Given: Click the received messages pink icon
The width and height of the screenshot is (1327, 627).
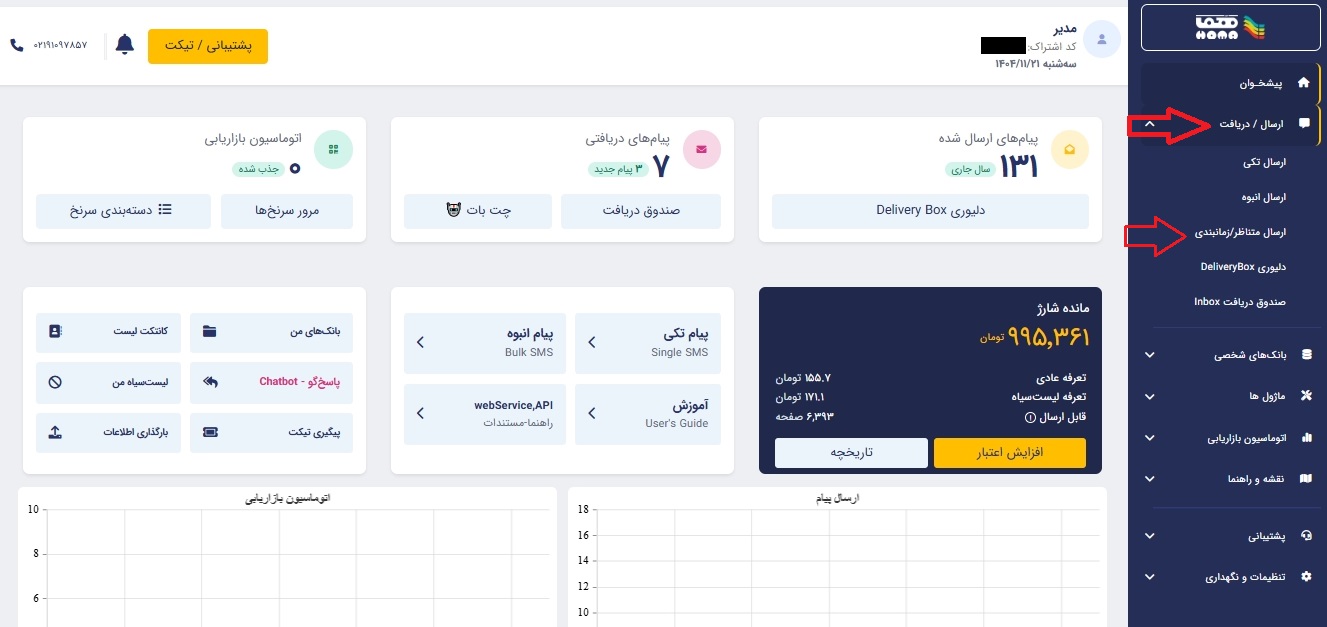Looking at the screenshot, I should 702,150.
